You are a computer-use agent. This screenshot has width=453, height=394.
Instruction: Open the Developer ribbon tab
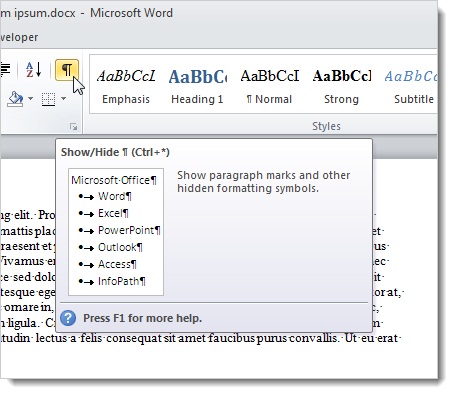click(19, 37)
